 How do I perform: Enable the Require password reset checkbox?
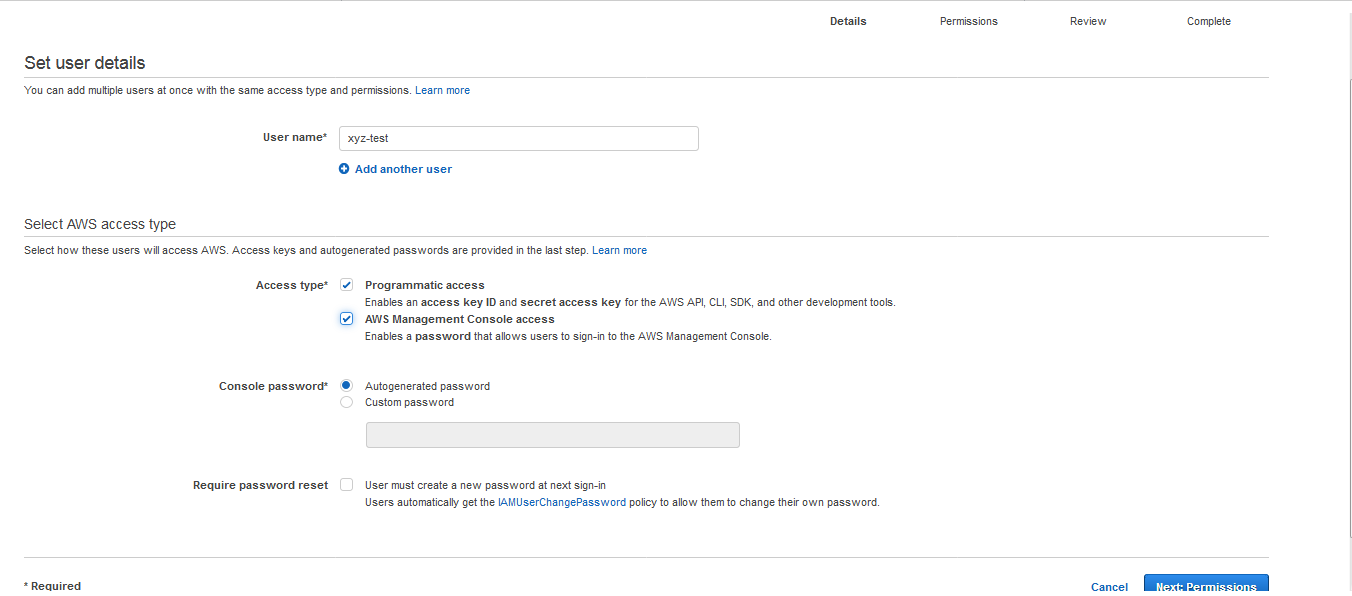[346, 484]
